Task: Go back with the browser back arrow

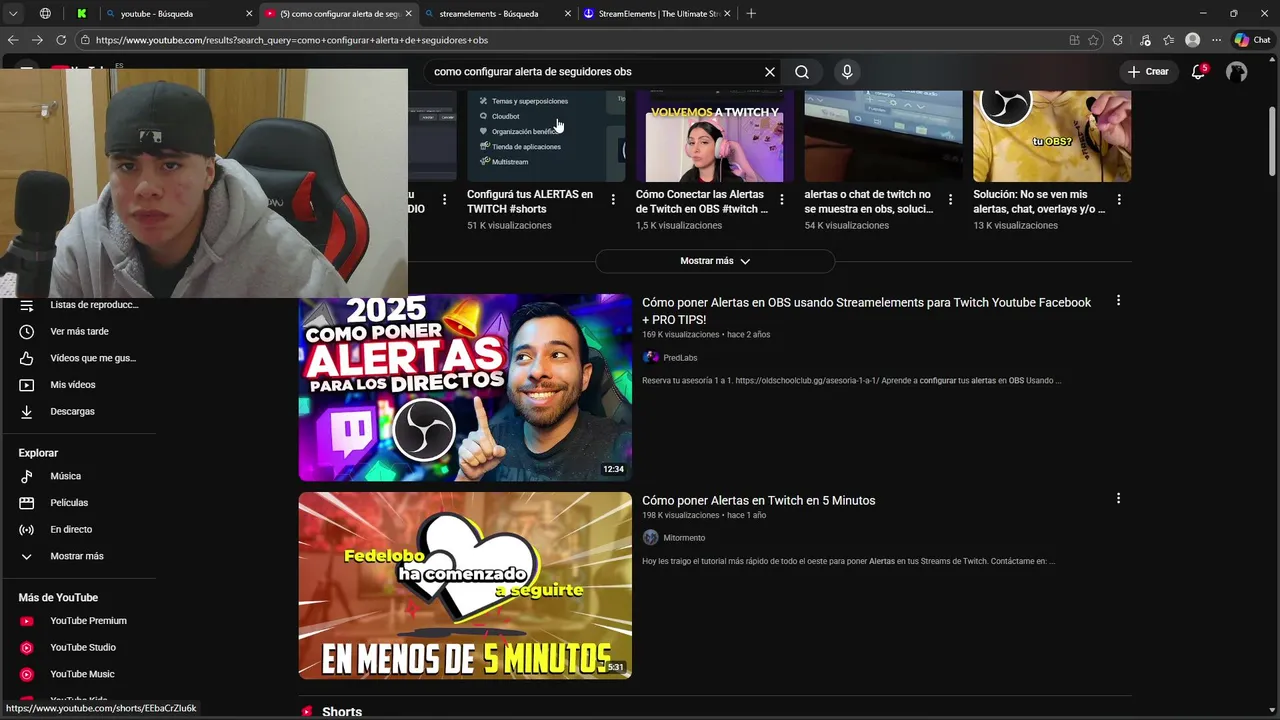Action: click(x=13, y=40)
